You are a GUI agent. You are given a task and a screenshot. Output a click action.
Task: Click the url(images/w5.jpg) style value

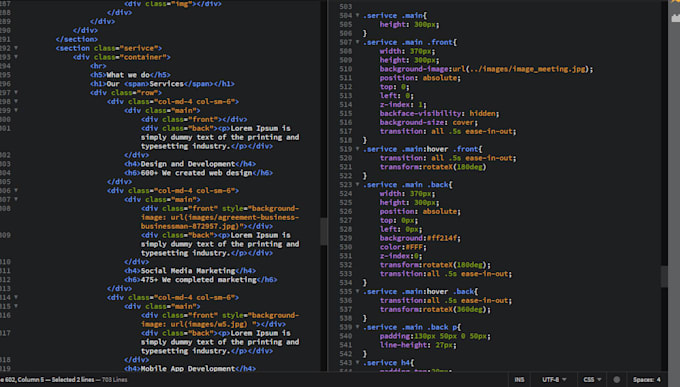click(209, 324)
